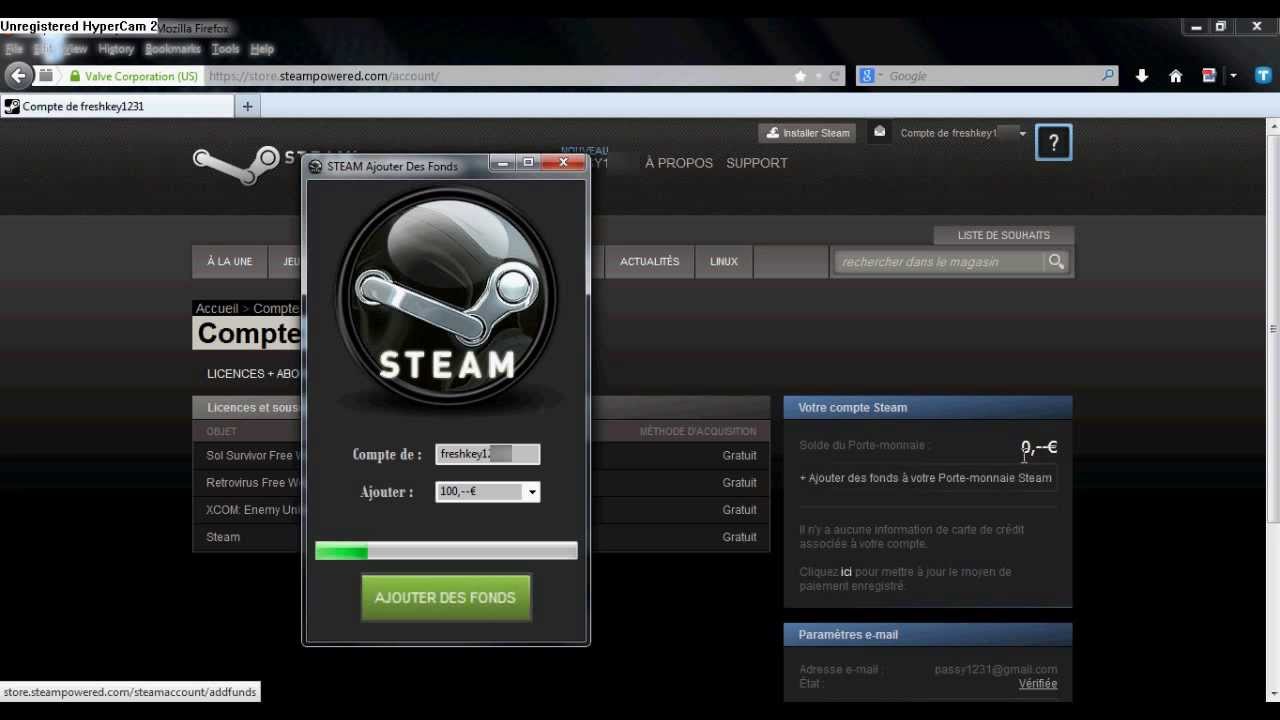This screenshot has width=1280, height=720.
Task: Go to the Firefox home page icon
Action: [1176, 76]
